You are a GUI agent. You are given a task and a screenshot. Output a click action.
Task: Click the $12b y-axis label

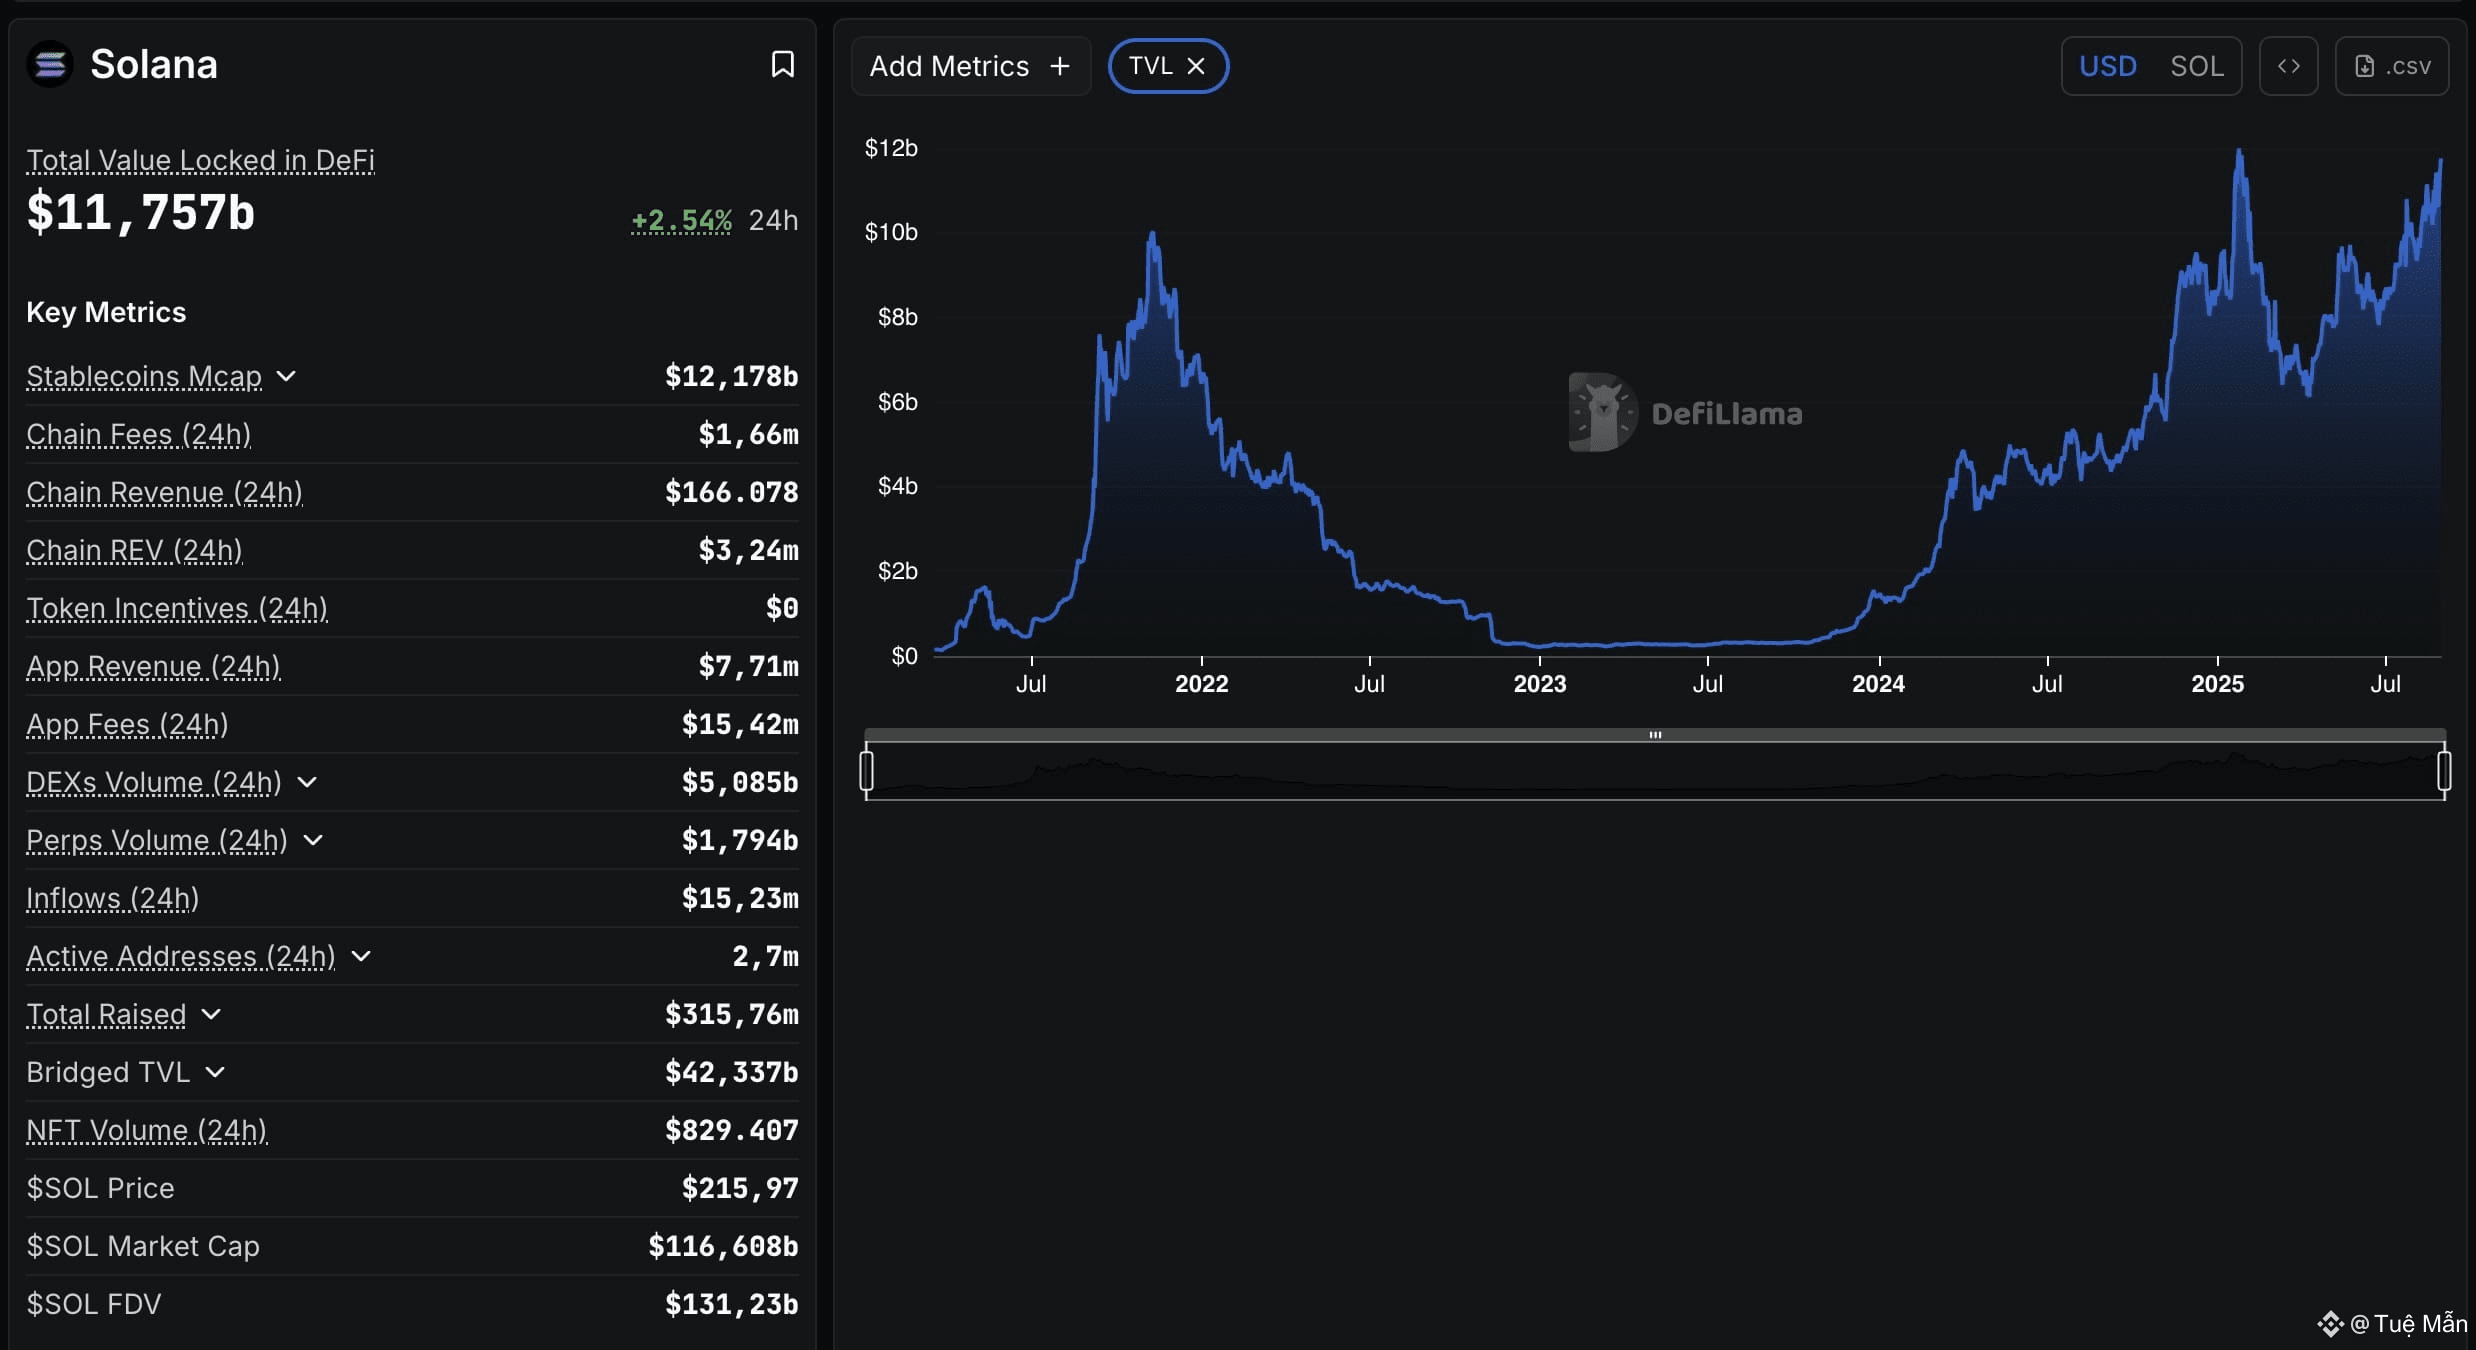[891, 148]
